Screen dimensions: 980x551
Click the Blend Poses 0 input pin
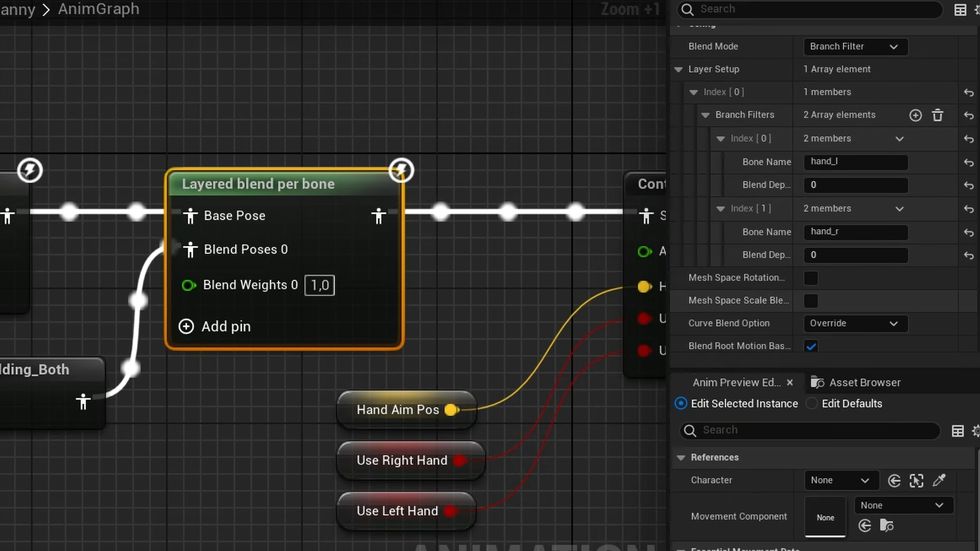[190, 249]
